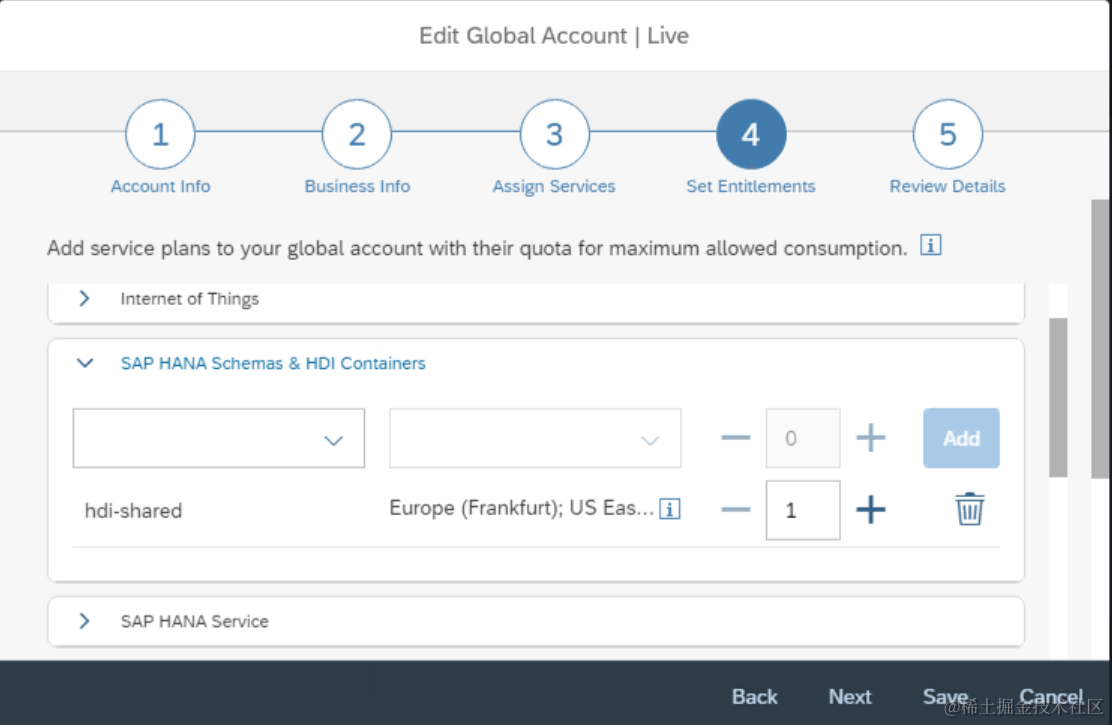Click the hdi-shared plan name
Screen dimensions: 1112x725
(x=133, y=511)
